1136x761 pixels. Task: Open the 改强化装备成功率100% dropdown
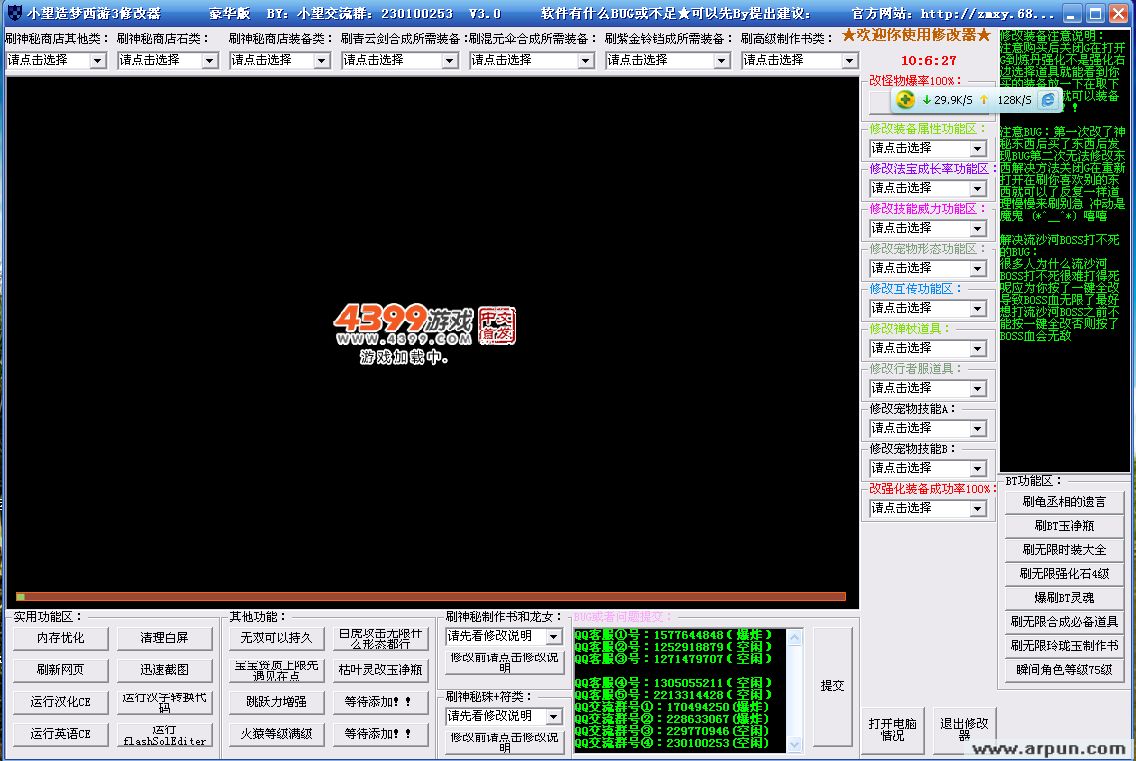tap(928, 509)
